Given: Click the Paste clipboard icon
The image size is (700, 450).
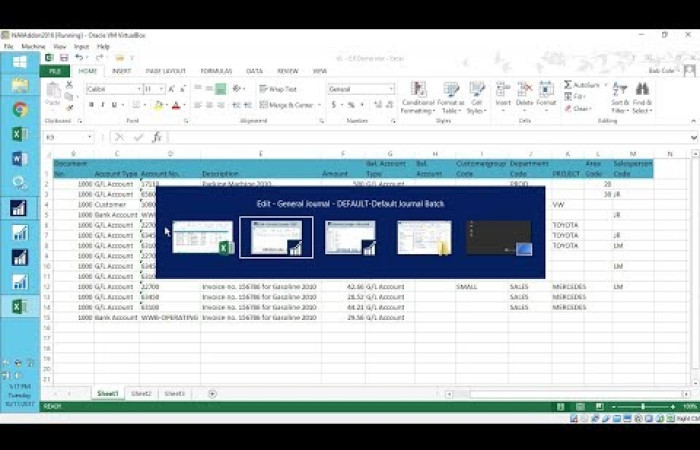Looking at the screenshot, I should [53, 91].
